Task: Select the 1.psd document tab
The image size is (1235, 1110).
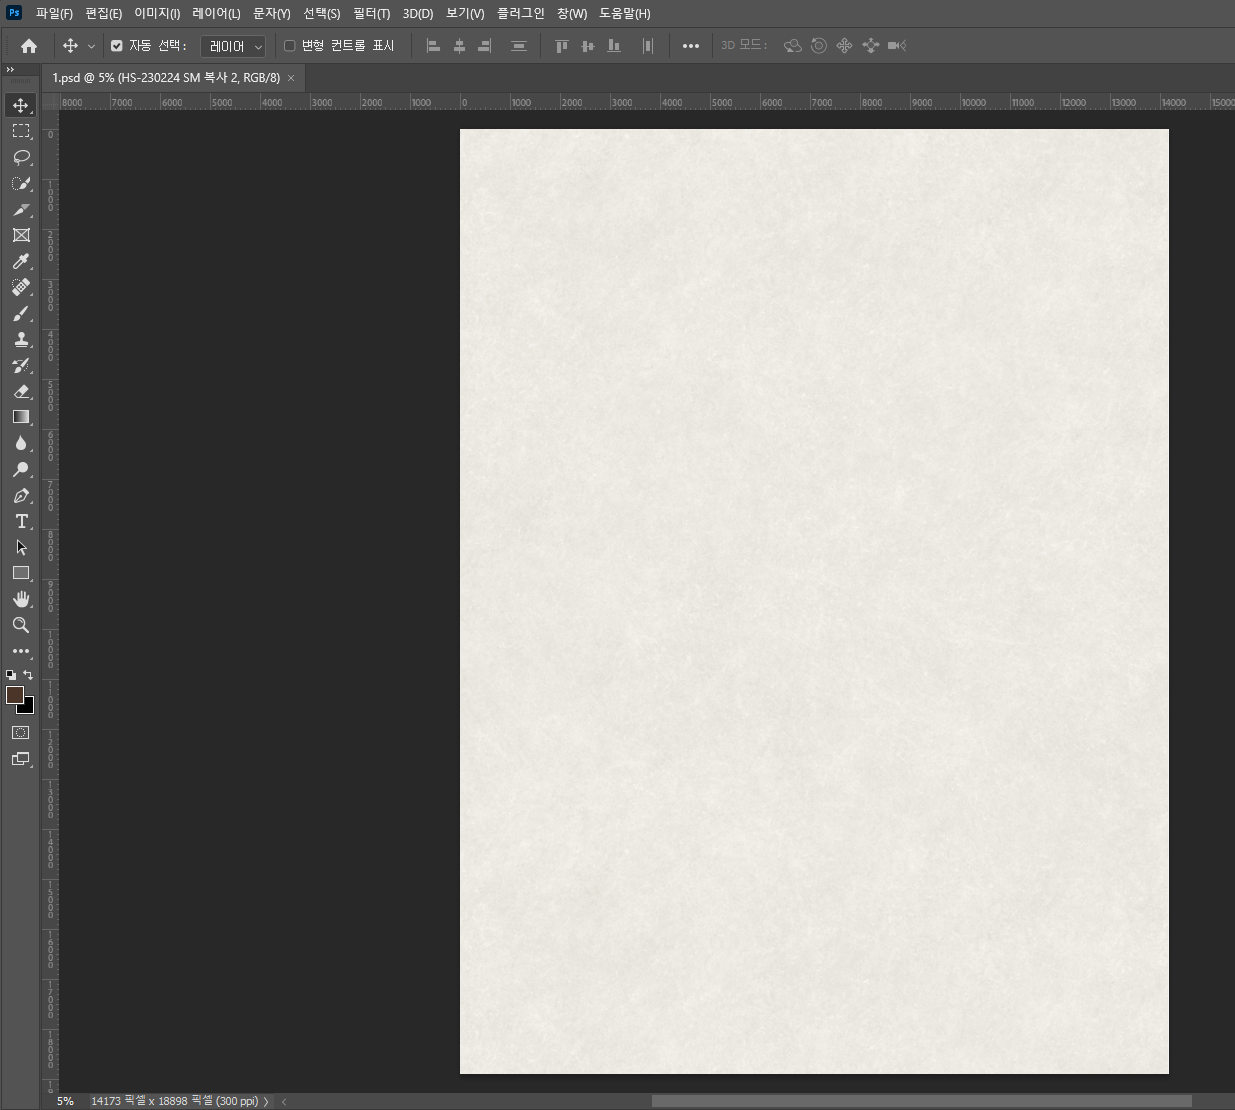Action: [166, 78]
